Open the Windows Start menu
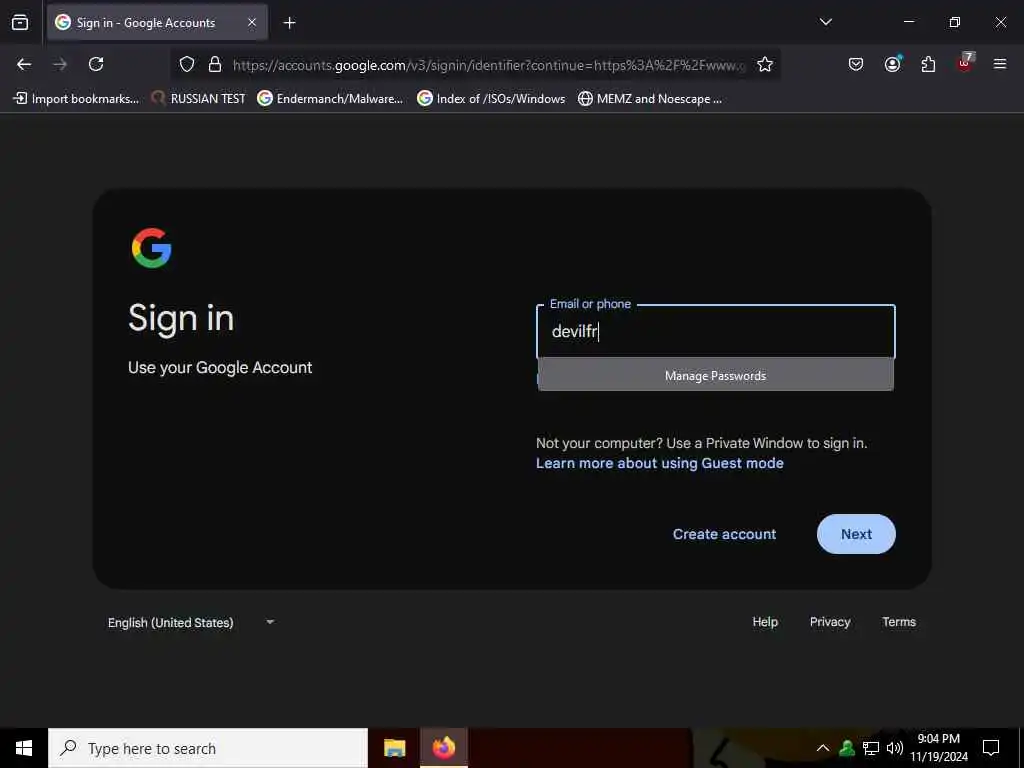Screen dimensions: 1024x768 point(24,748)
